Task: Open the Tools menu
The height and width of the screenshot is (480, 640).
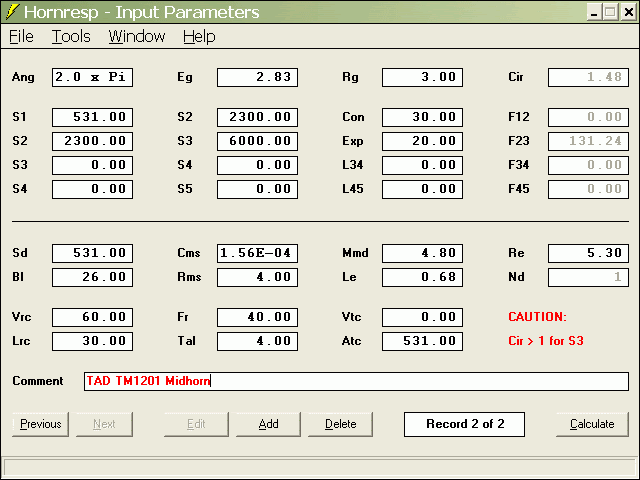Action: pos(71,37)
